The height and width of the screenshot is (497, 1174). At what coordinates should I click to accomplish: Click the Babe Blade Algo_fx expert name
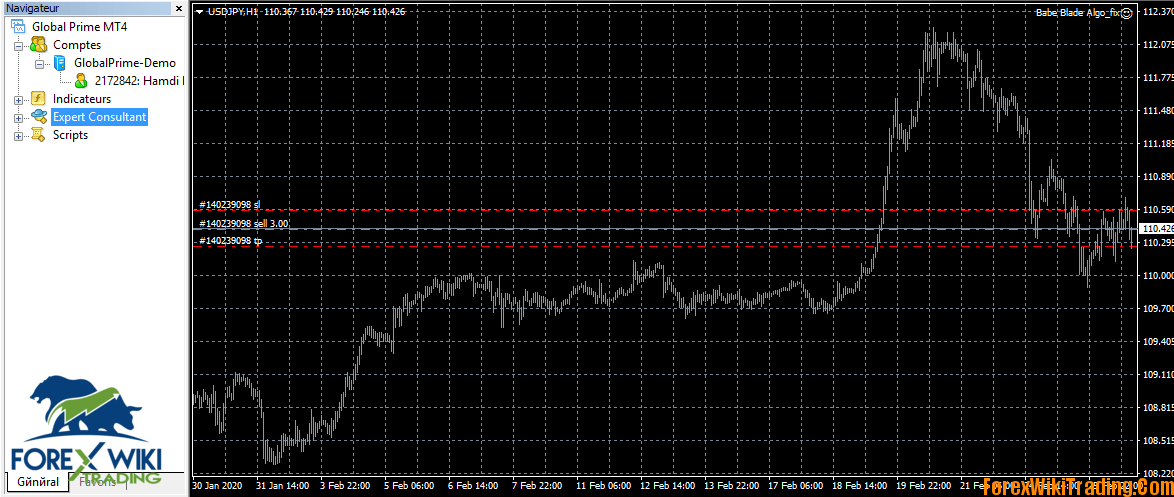(1078, 13)
